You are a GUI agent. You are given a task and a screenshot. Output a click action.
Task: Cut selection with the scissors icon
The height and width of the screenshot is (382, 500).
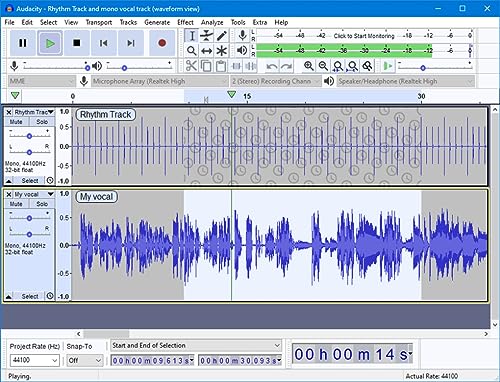pyautogui.click(x=191, y=66)
